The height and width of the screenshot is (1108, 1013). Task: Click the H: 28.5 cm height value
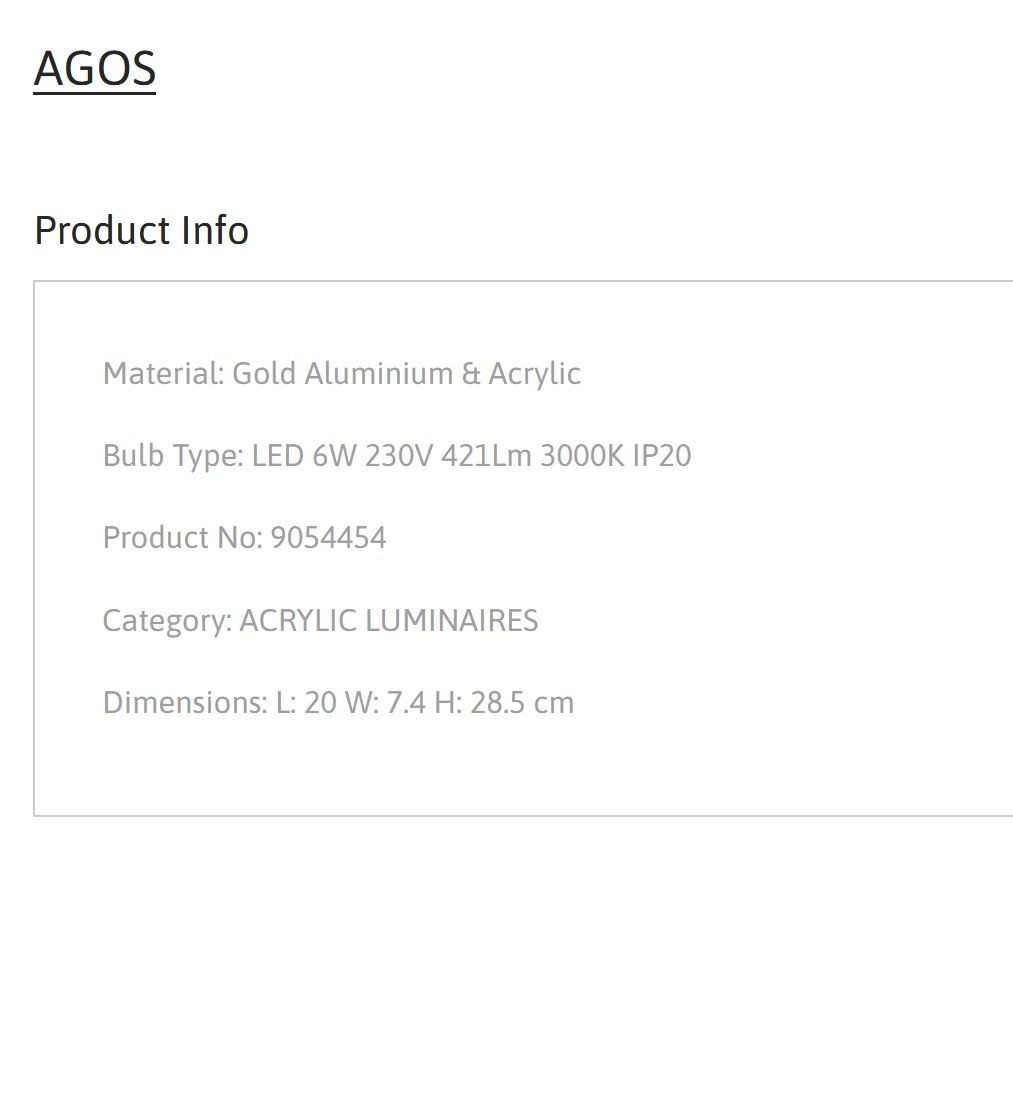504,702
